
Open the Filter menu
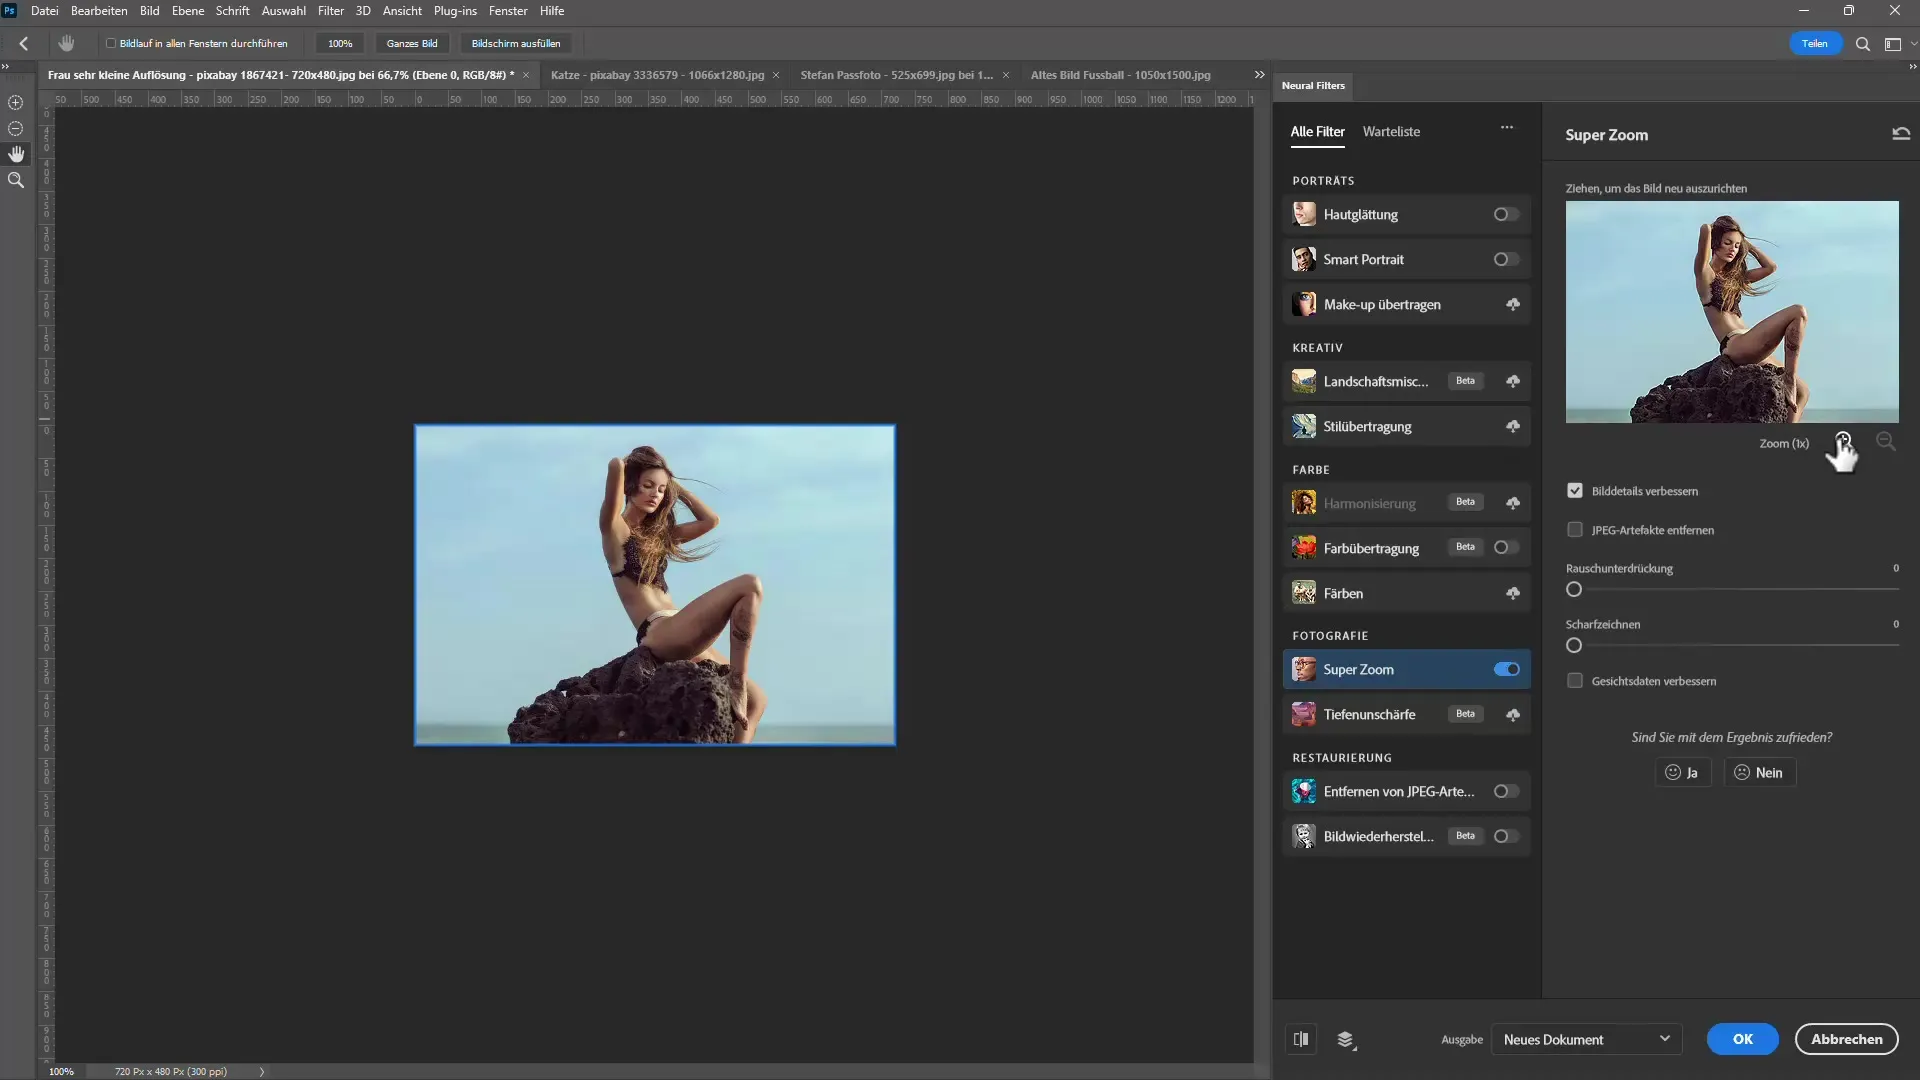[331, 11]
